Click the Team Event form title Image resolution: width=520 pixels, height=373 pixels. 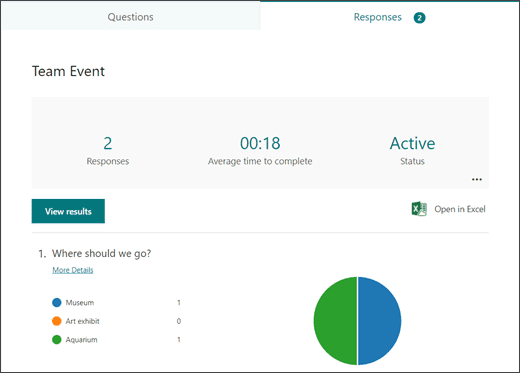68,71
